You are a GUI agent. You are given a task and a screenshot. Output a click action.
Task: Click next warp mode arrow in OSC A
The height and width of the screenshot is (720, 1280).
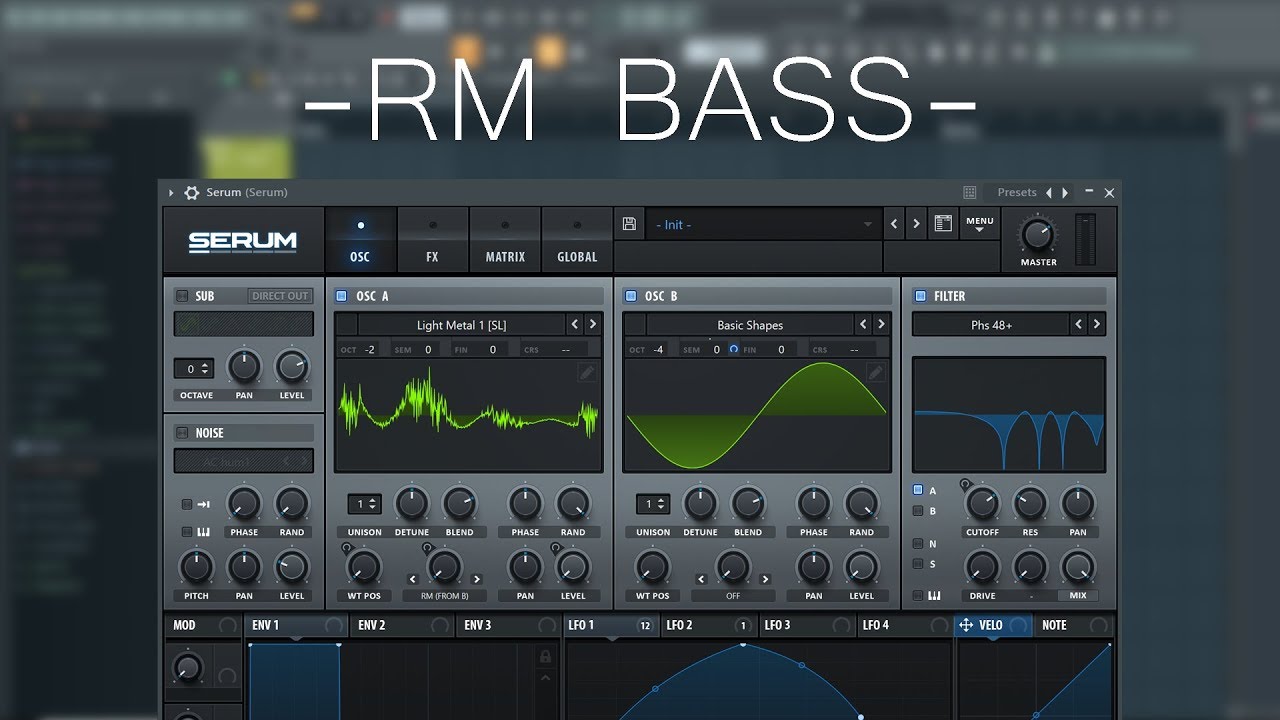[476, 579]
